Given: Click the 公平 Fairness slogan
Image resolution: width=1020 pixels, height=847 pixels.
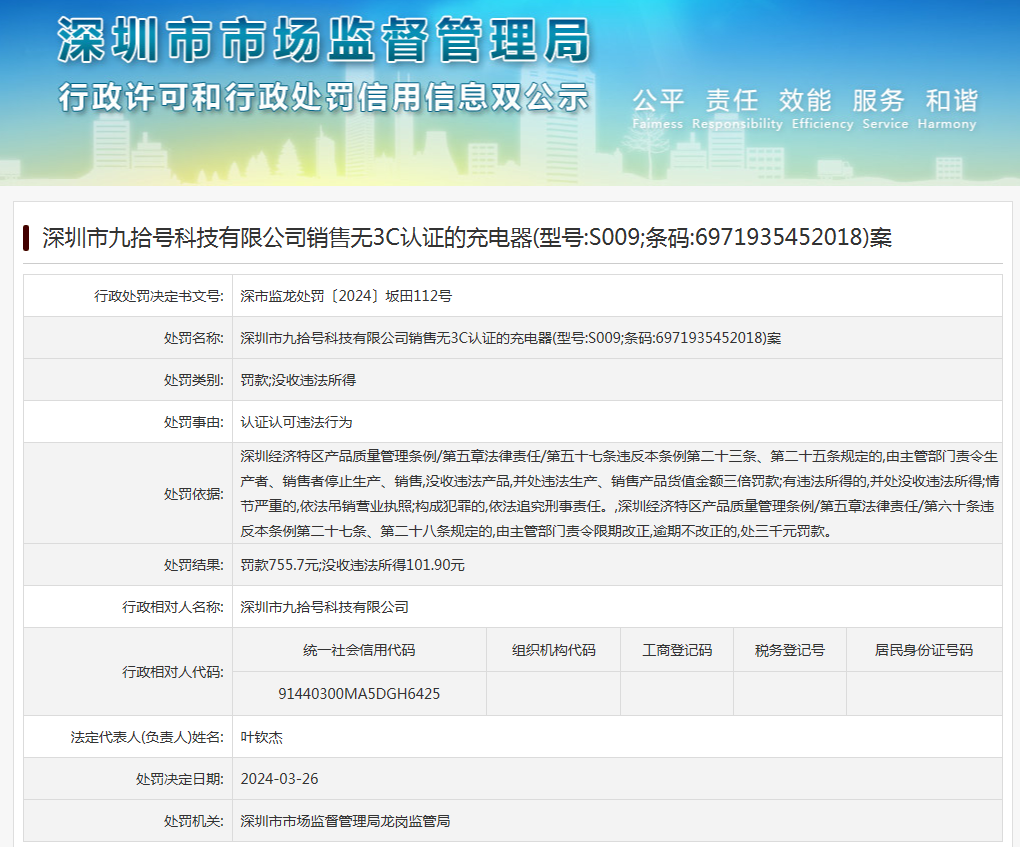Looking at the screenshot, I should (658, 109).
